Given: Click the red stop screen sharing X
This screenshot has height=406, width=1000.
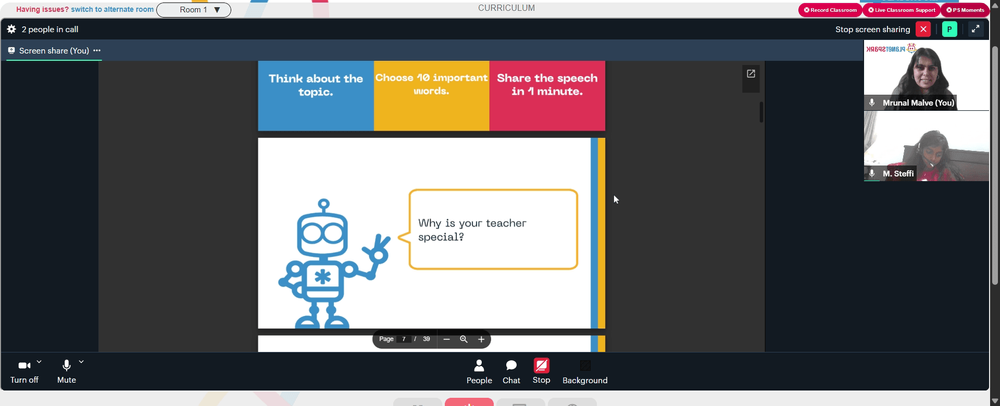Looking at the screenshot, I should [923, 29].
